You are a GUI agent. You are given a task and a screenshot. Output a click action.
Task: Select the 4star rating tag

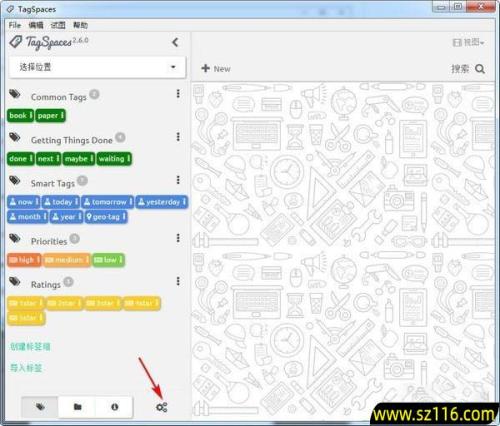(141, 303)
